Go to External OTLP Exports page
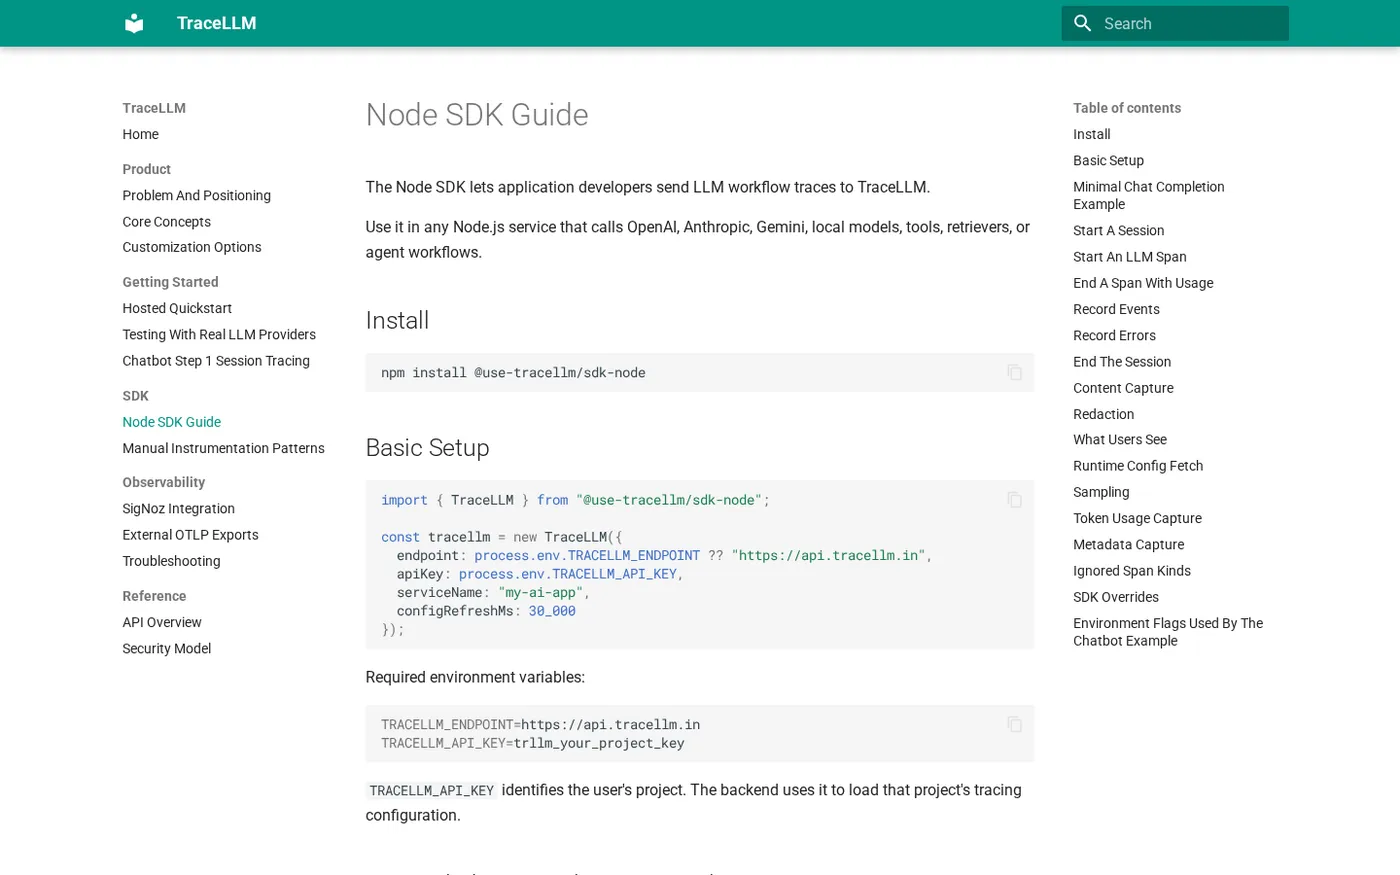The width and height of the screenshot is (1400, 875). [190, 534]
